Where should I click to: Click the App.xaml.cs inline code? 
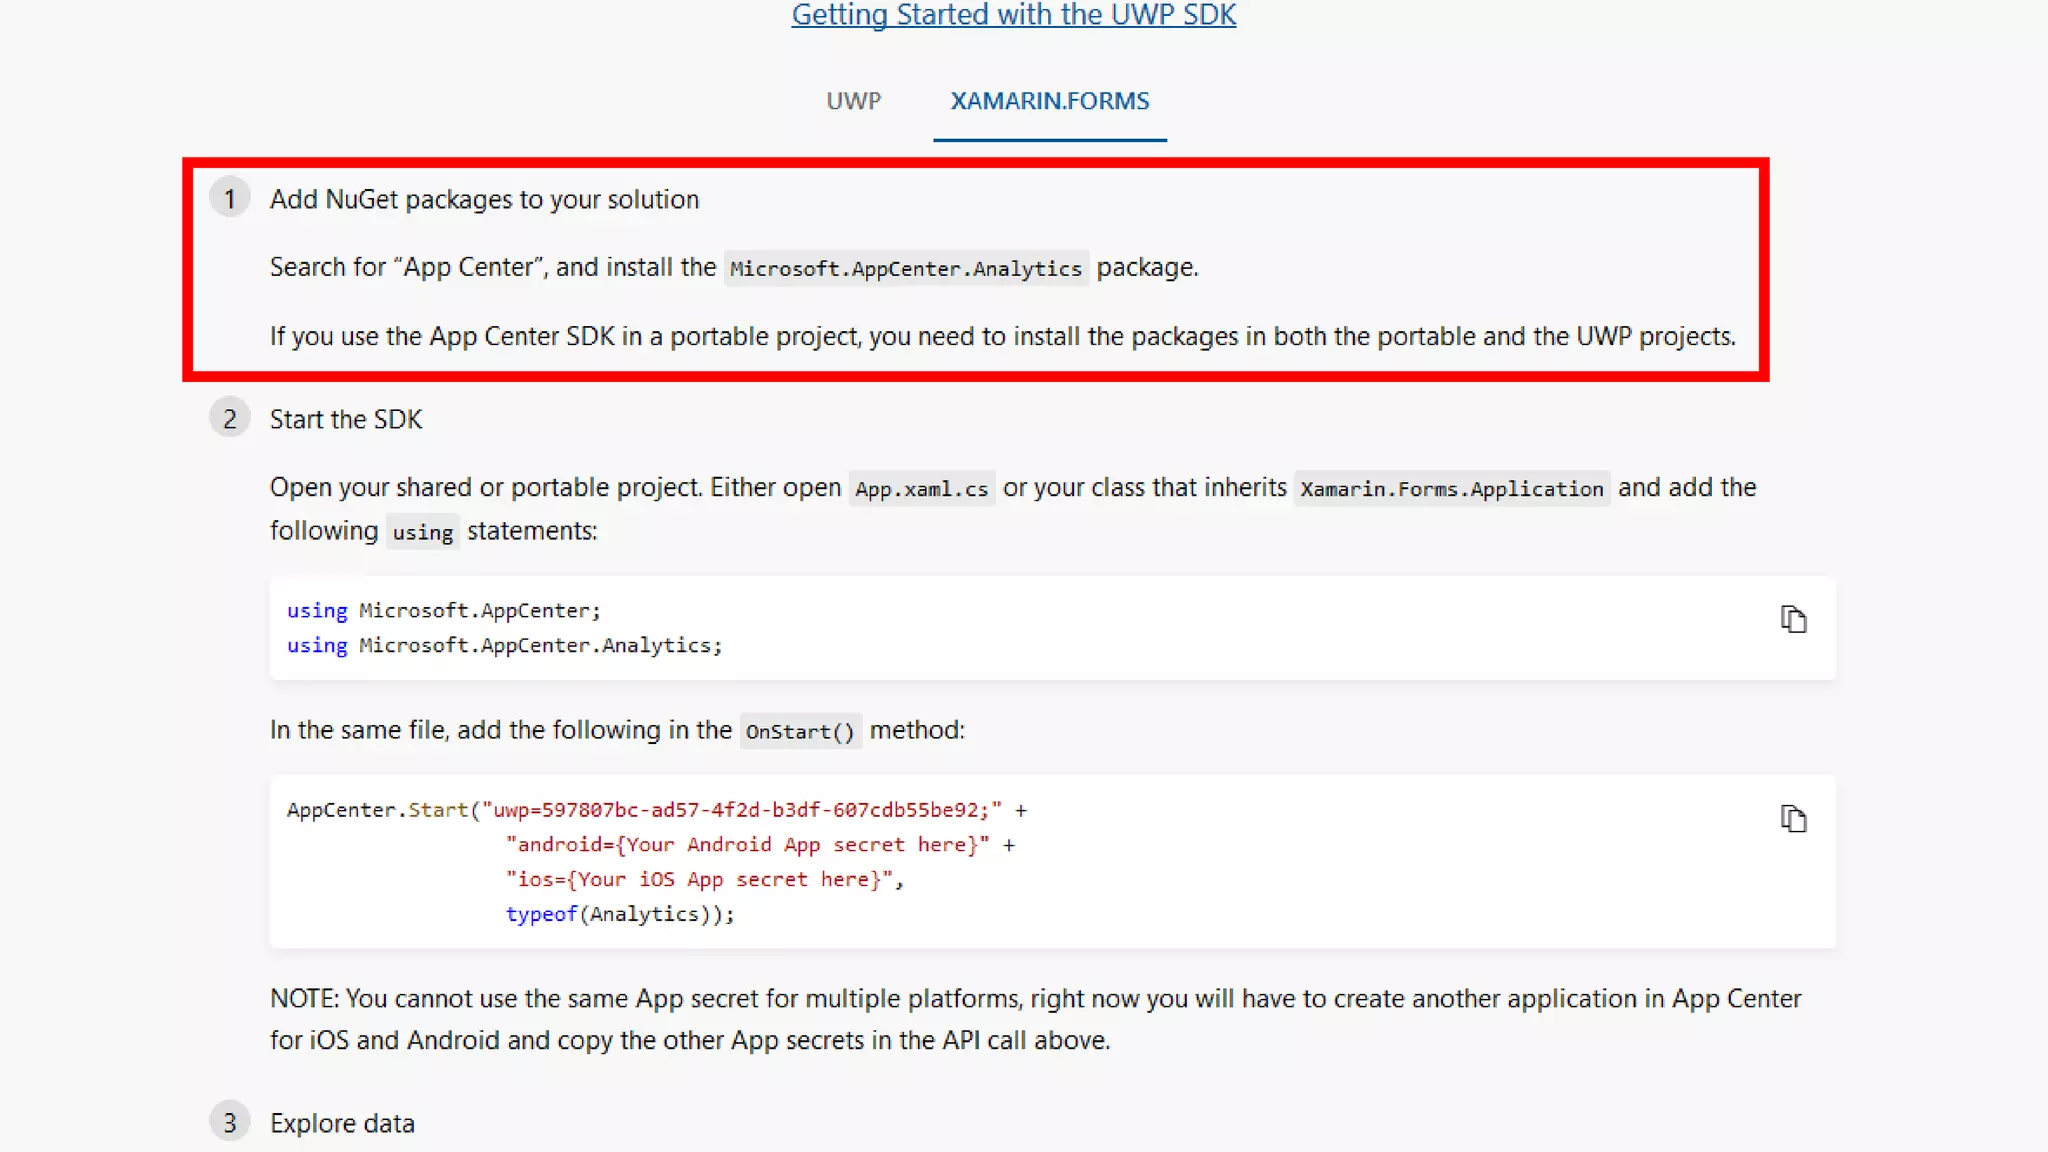click(921, 489)
